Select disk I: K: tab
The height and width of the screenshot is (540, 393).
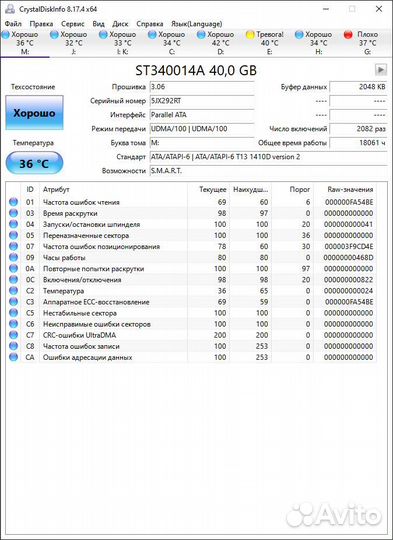coord(123,43)
